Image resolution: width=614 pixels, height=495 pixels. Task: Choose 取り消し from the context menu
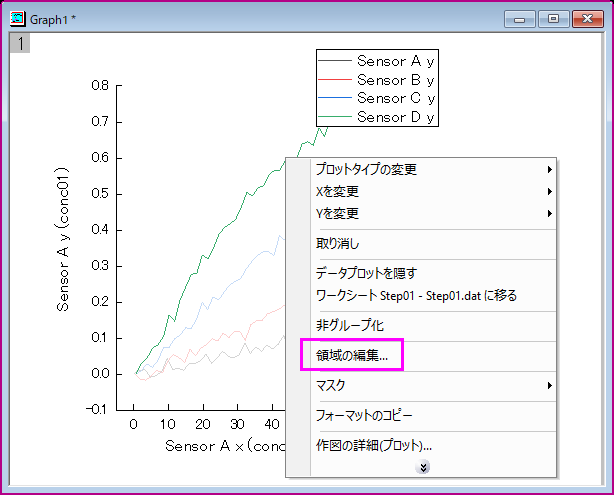point(421,244)
